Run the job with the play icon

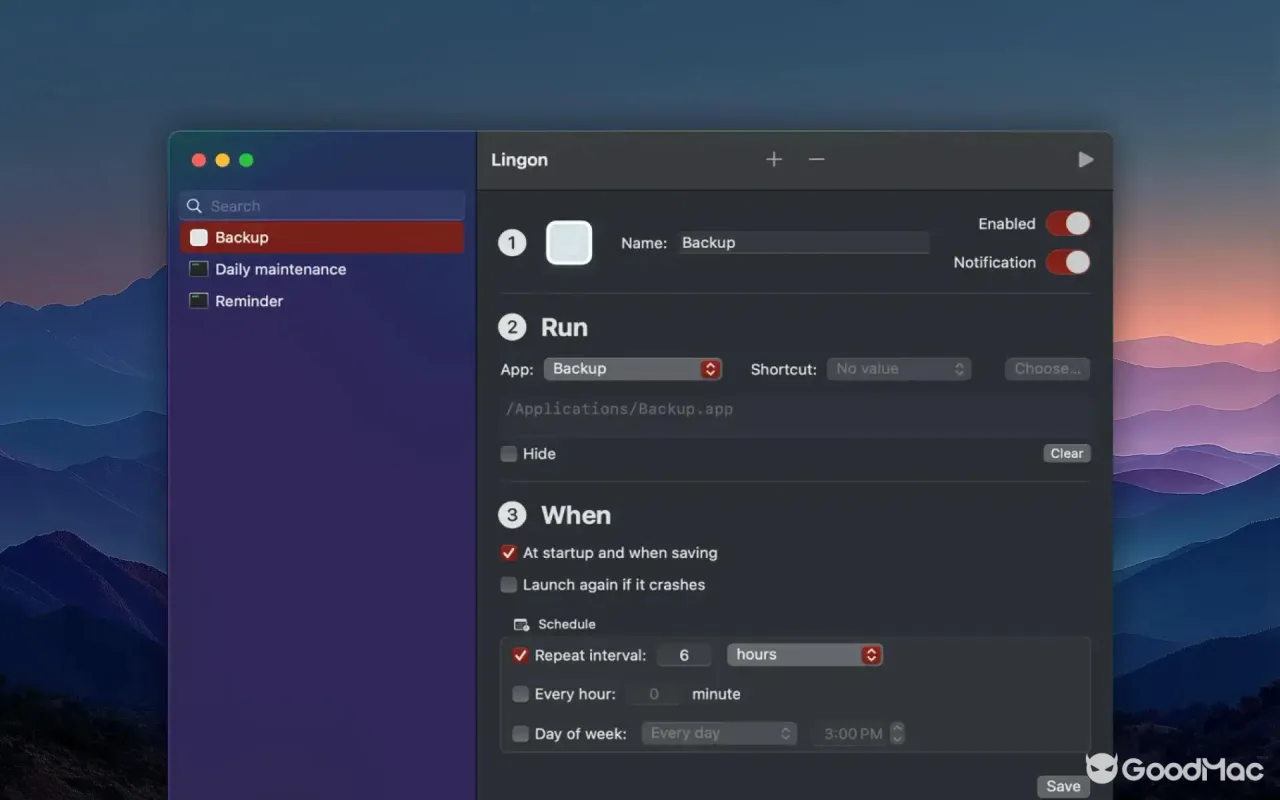tap(1086, 160)
